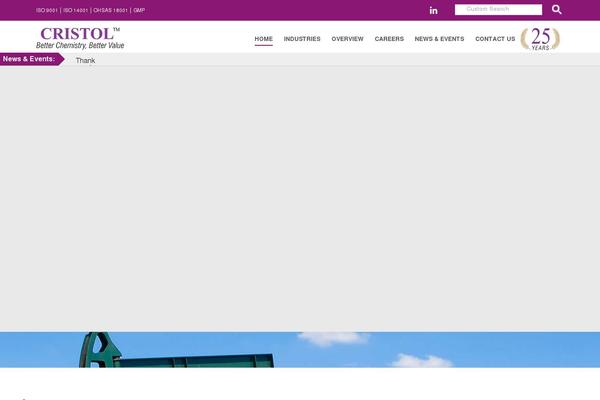Click the pump jack banner image
Viewport: 600px width, 400px height.
(300, 349)
